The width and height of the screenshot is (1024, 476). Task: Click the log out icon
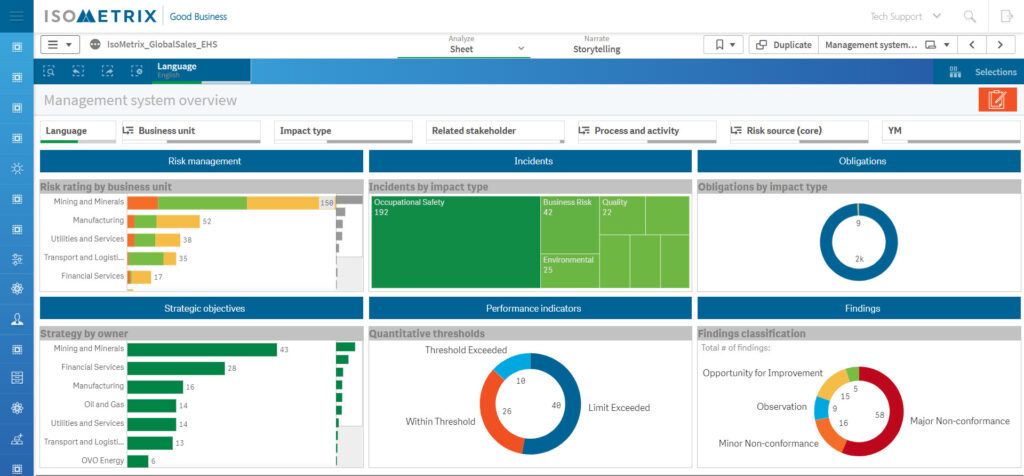point(1006,16)
